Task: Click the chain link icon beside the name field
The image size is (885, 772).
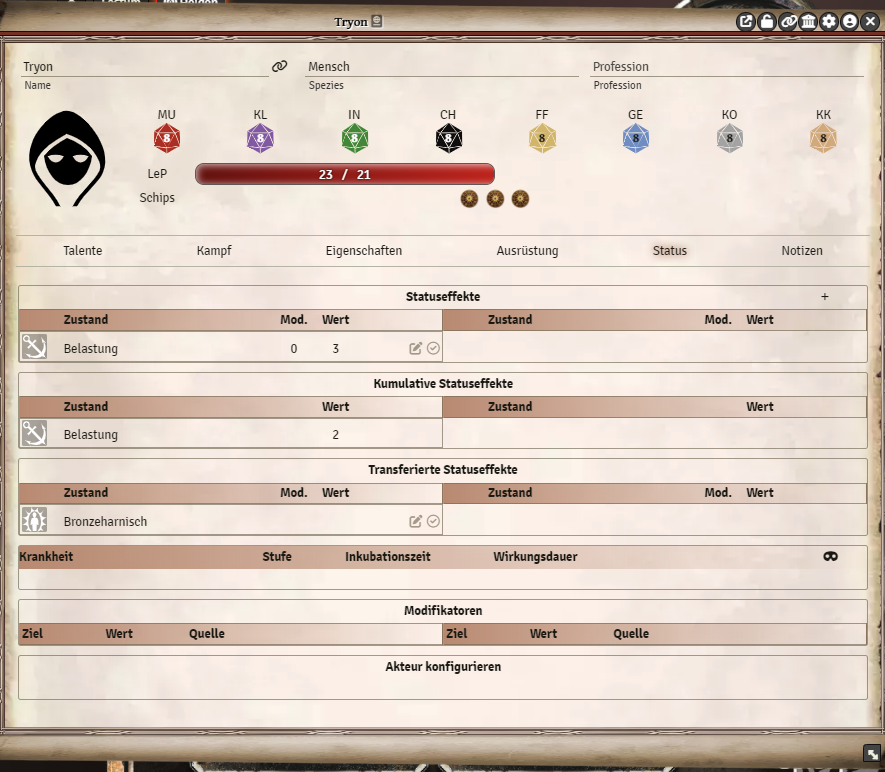Action: coord(279,65)
